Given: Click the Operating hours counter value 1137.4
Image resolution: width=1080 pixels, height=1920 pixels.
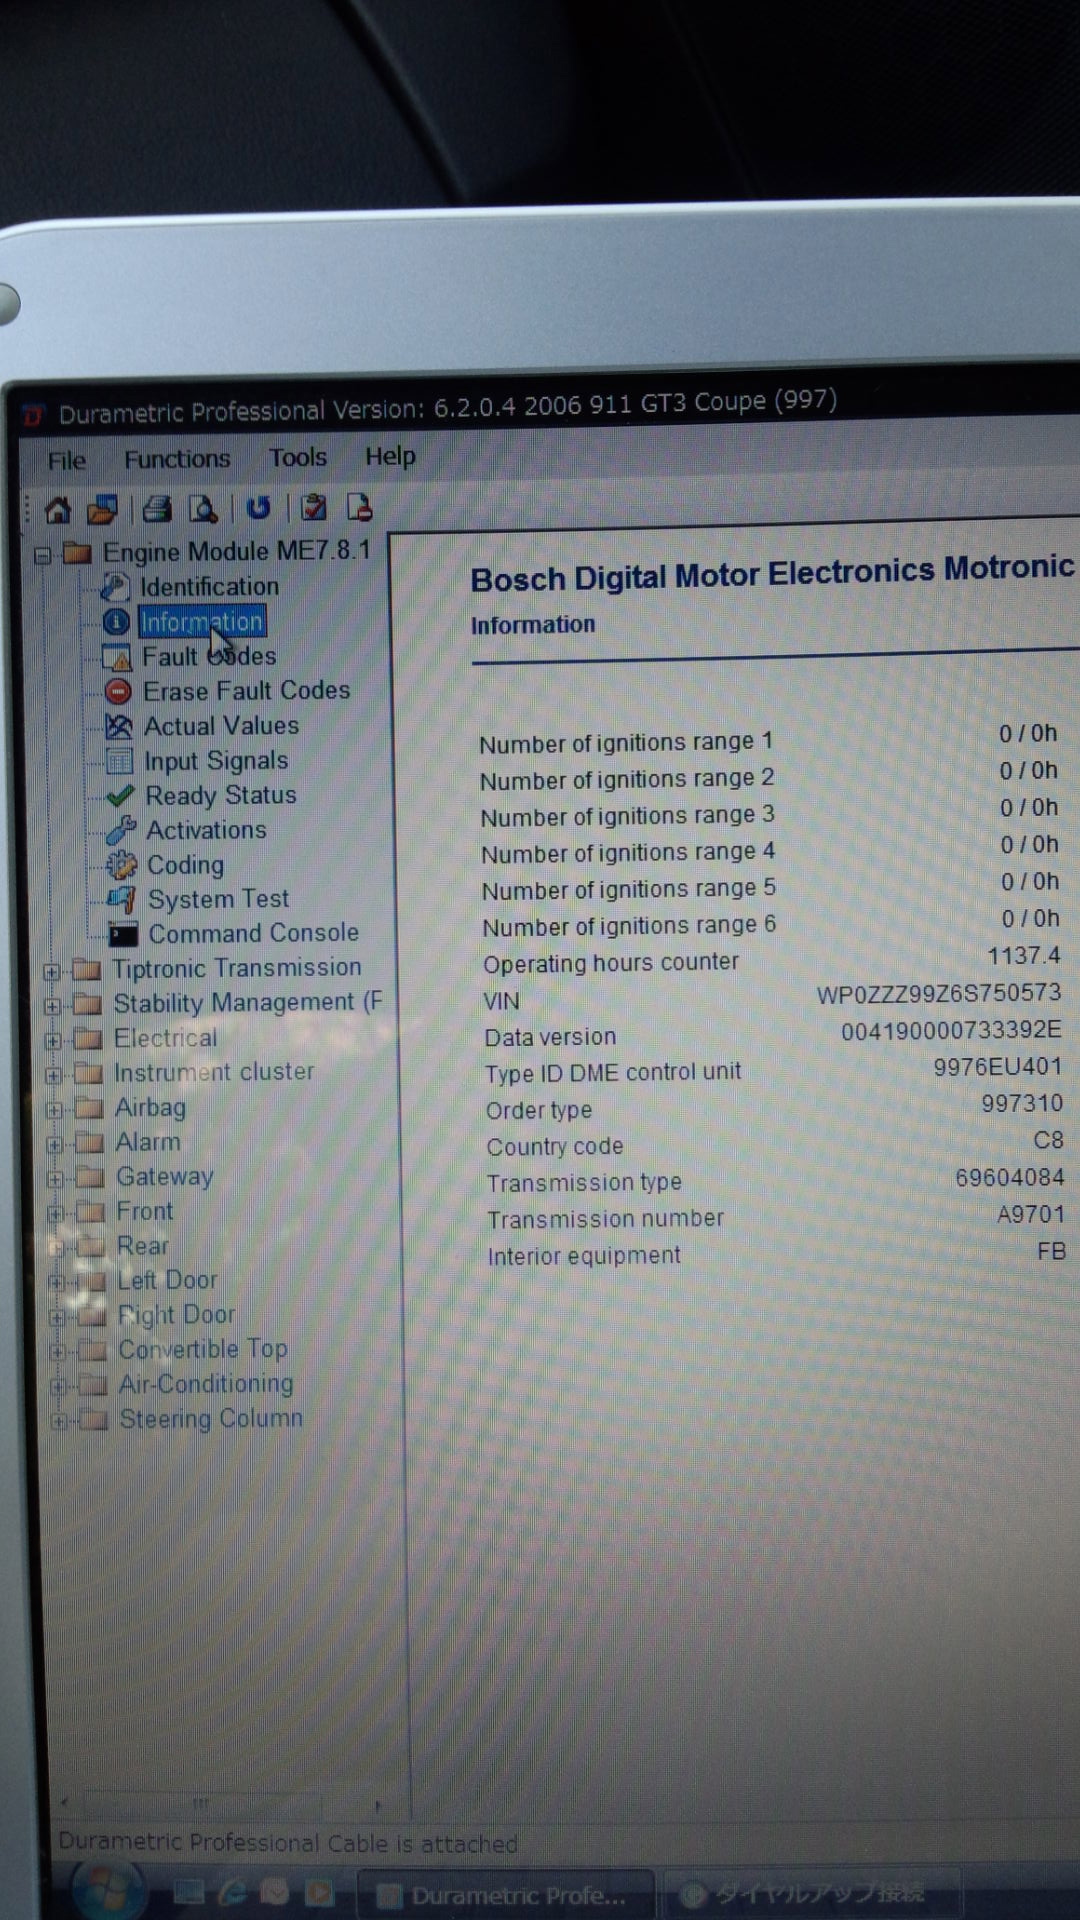Looking at the screenshot, I should tap(1024, 956).
